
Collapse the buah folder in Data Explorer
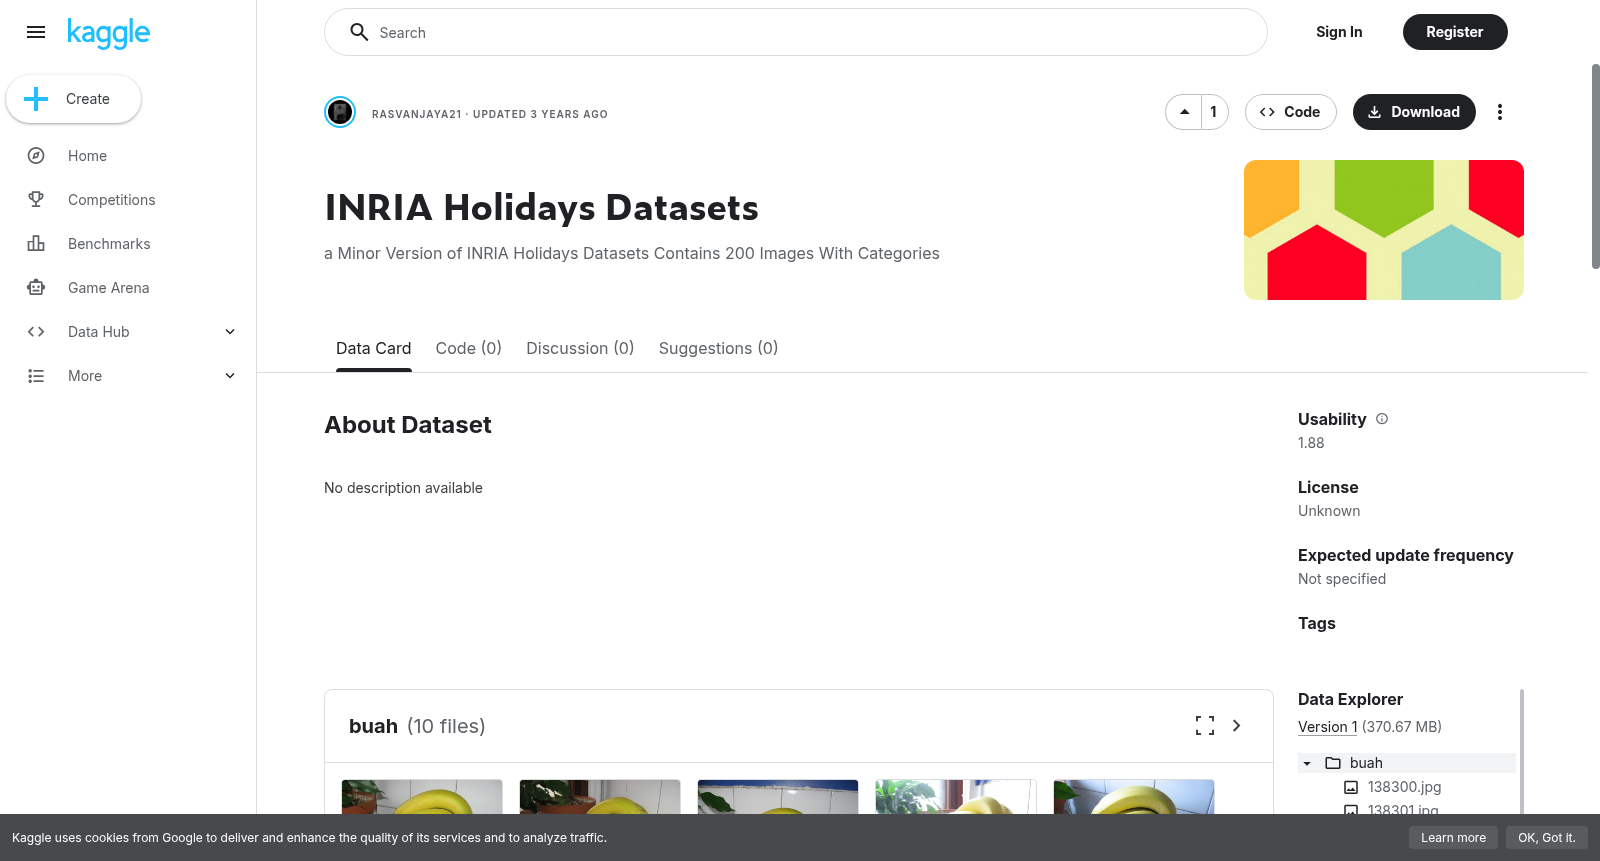(1307, 763)
